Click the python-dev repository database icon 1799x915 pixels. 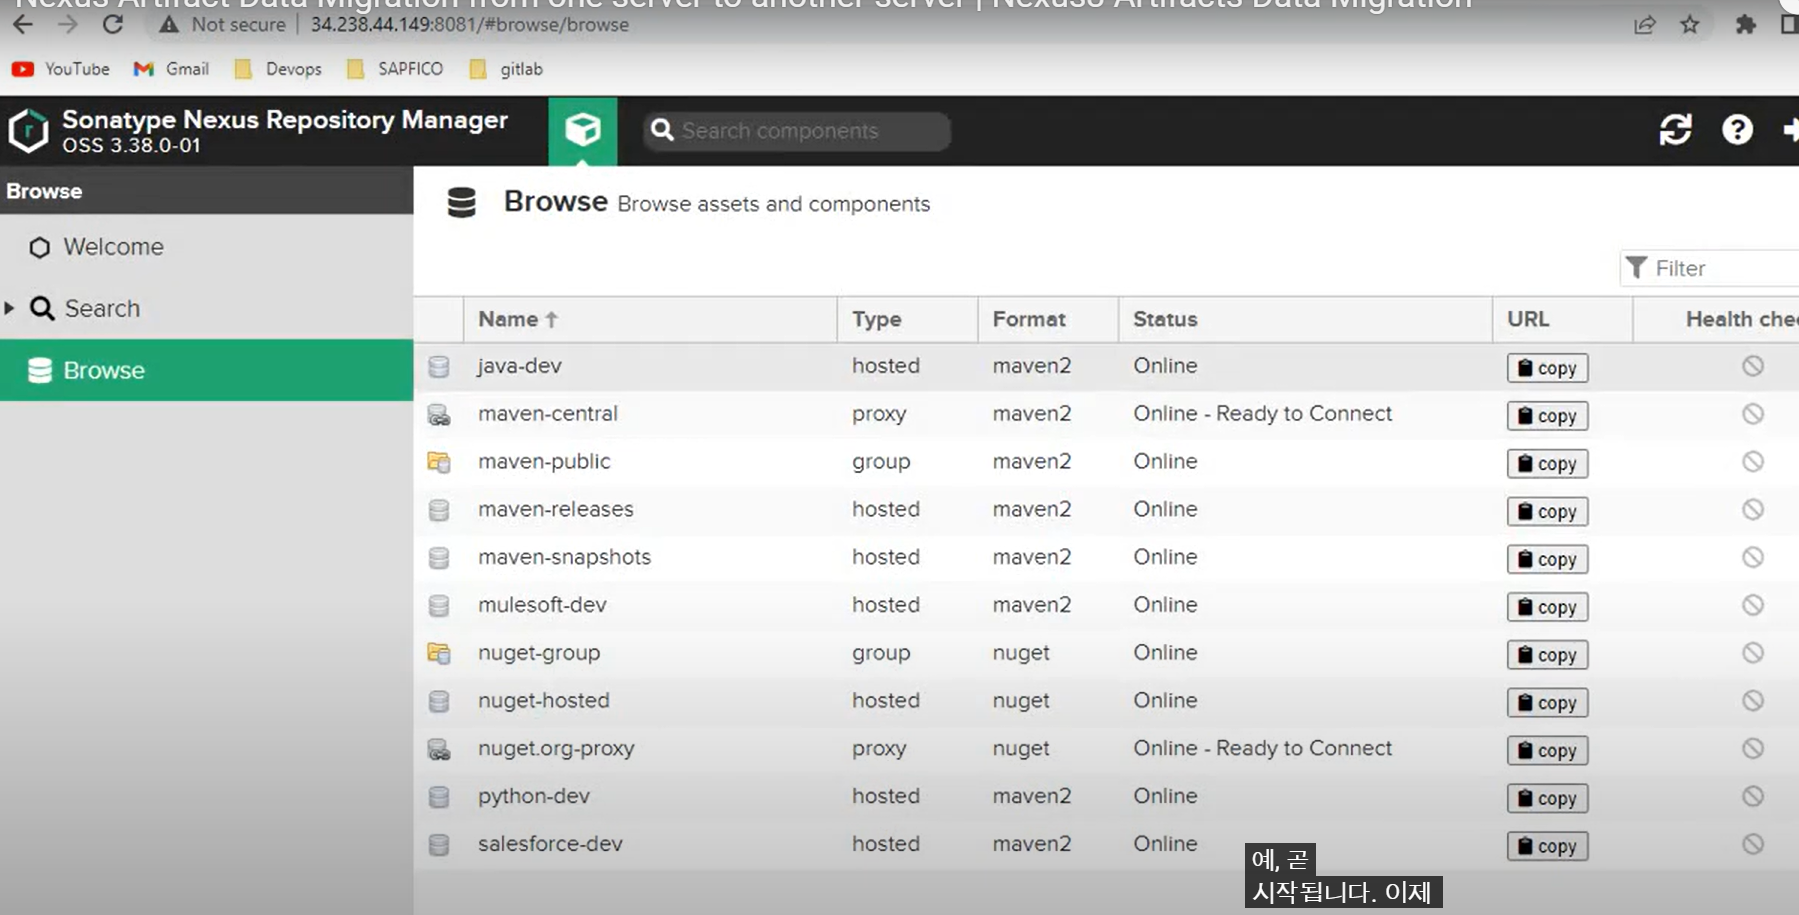(439, 797)
